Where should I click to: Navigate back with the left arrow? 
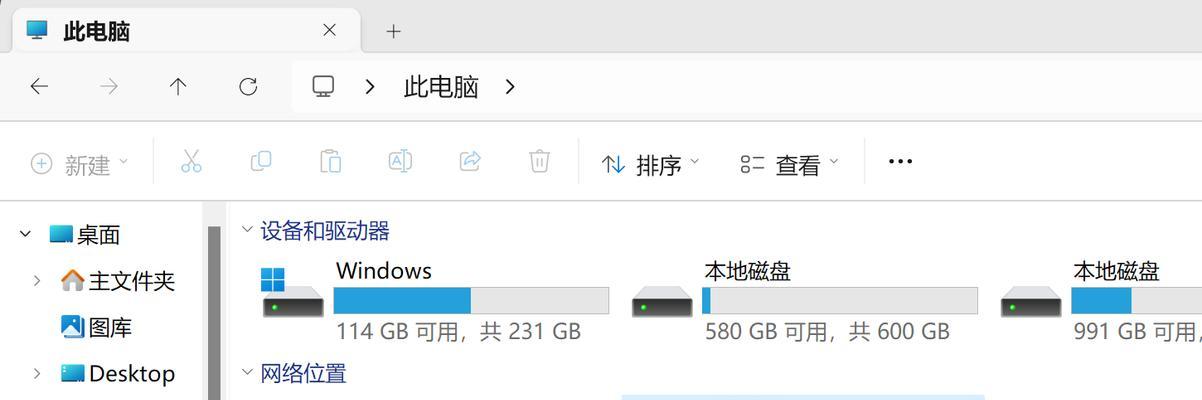click(x=39, y=87)
